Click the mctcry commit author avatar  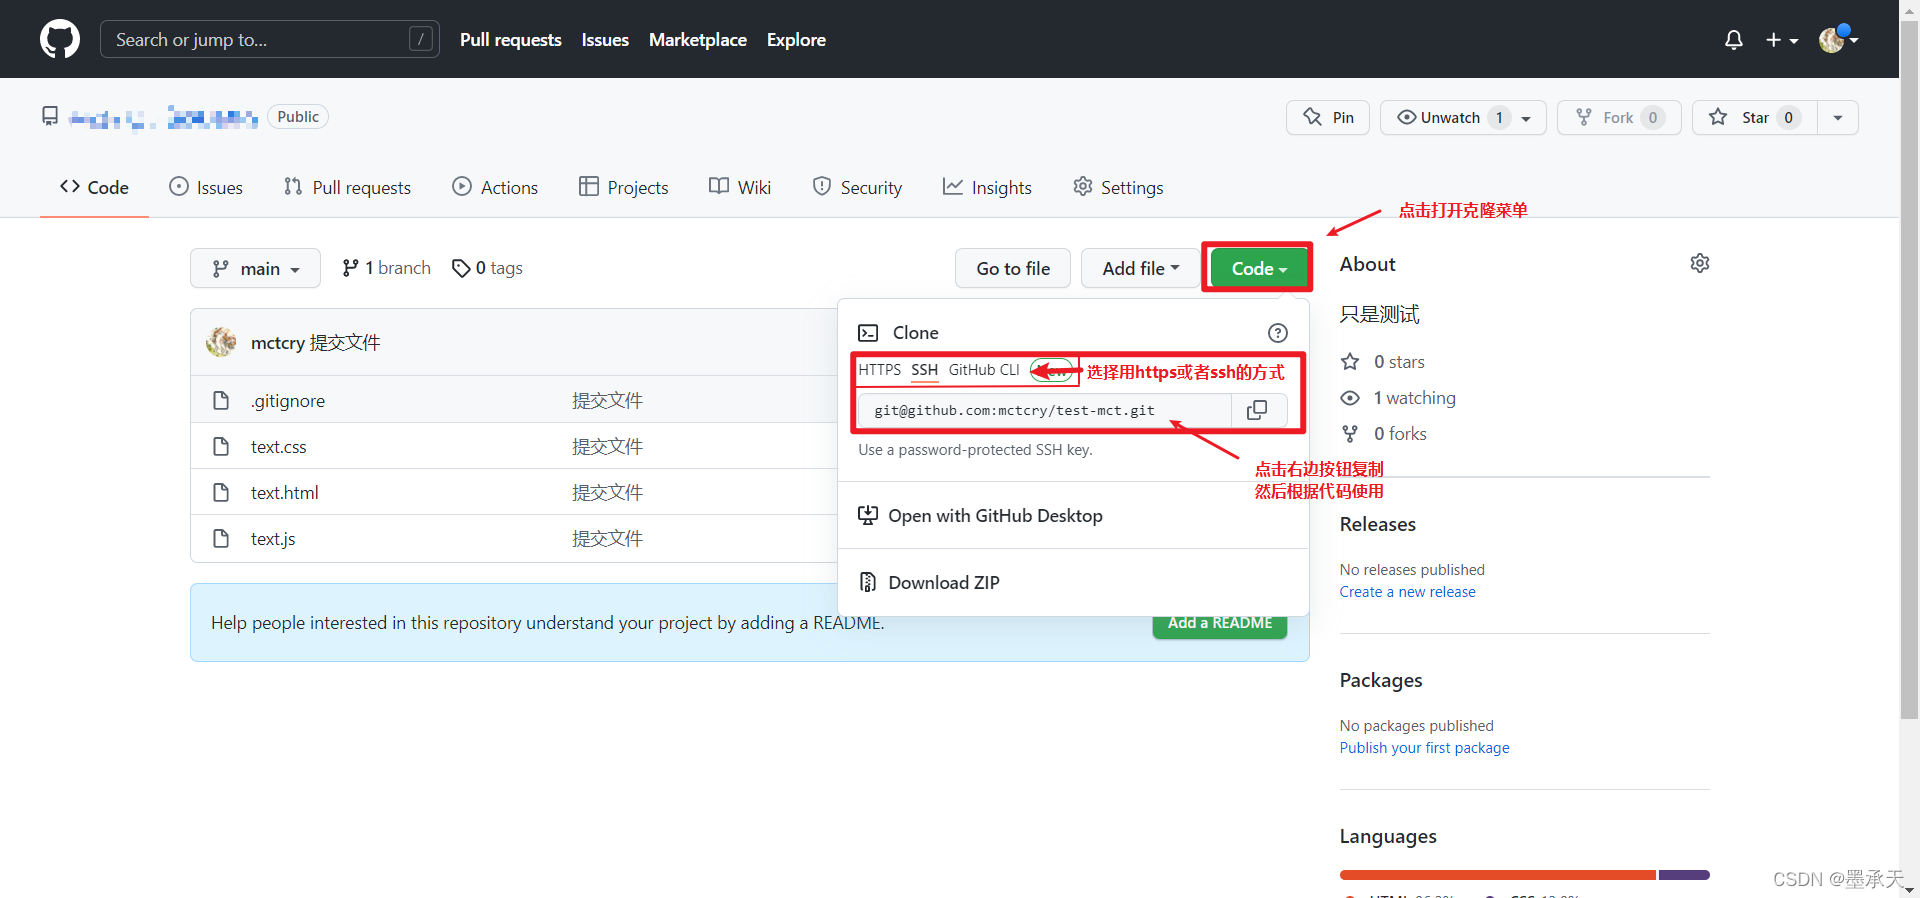tap(221, 342)
